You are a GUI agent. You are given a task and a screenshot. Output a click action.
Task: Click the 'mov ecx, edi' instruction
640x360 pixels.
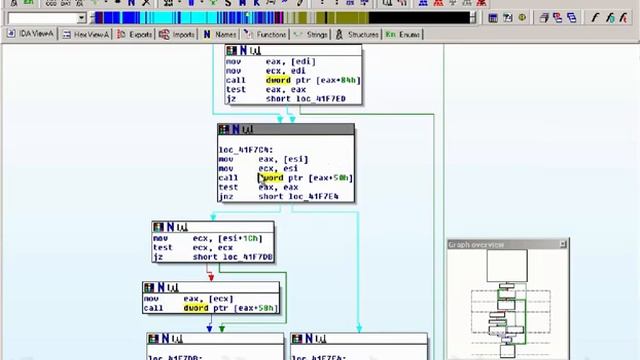click(265, 71)
